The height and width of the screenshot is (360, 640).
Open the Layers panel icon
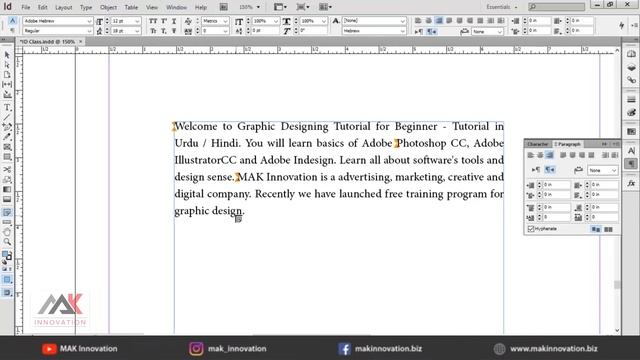(631, 67)
